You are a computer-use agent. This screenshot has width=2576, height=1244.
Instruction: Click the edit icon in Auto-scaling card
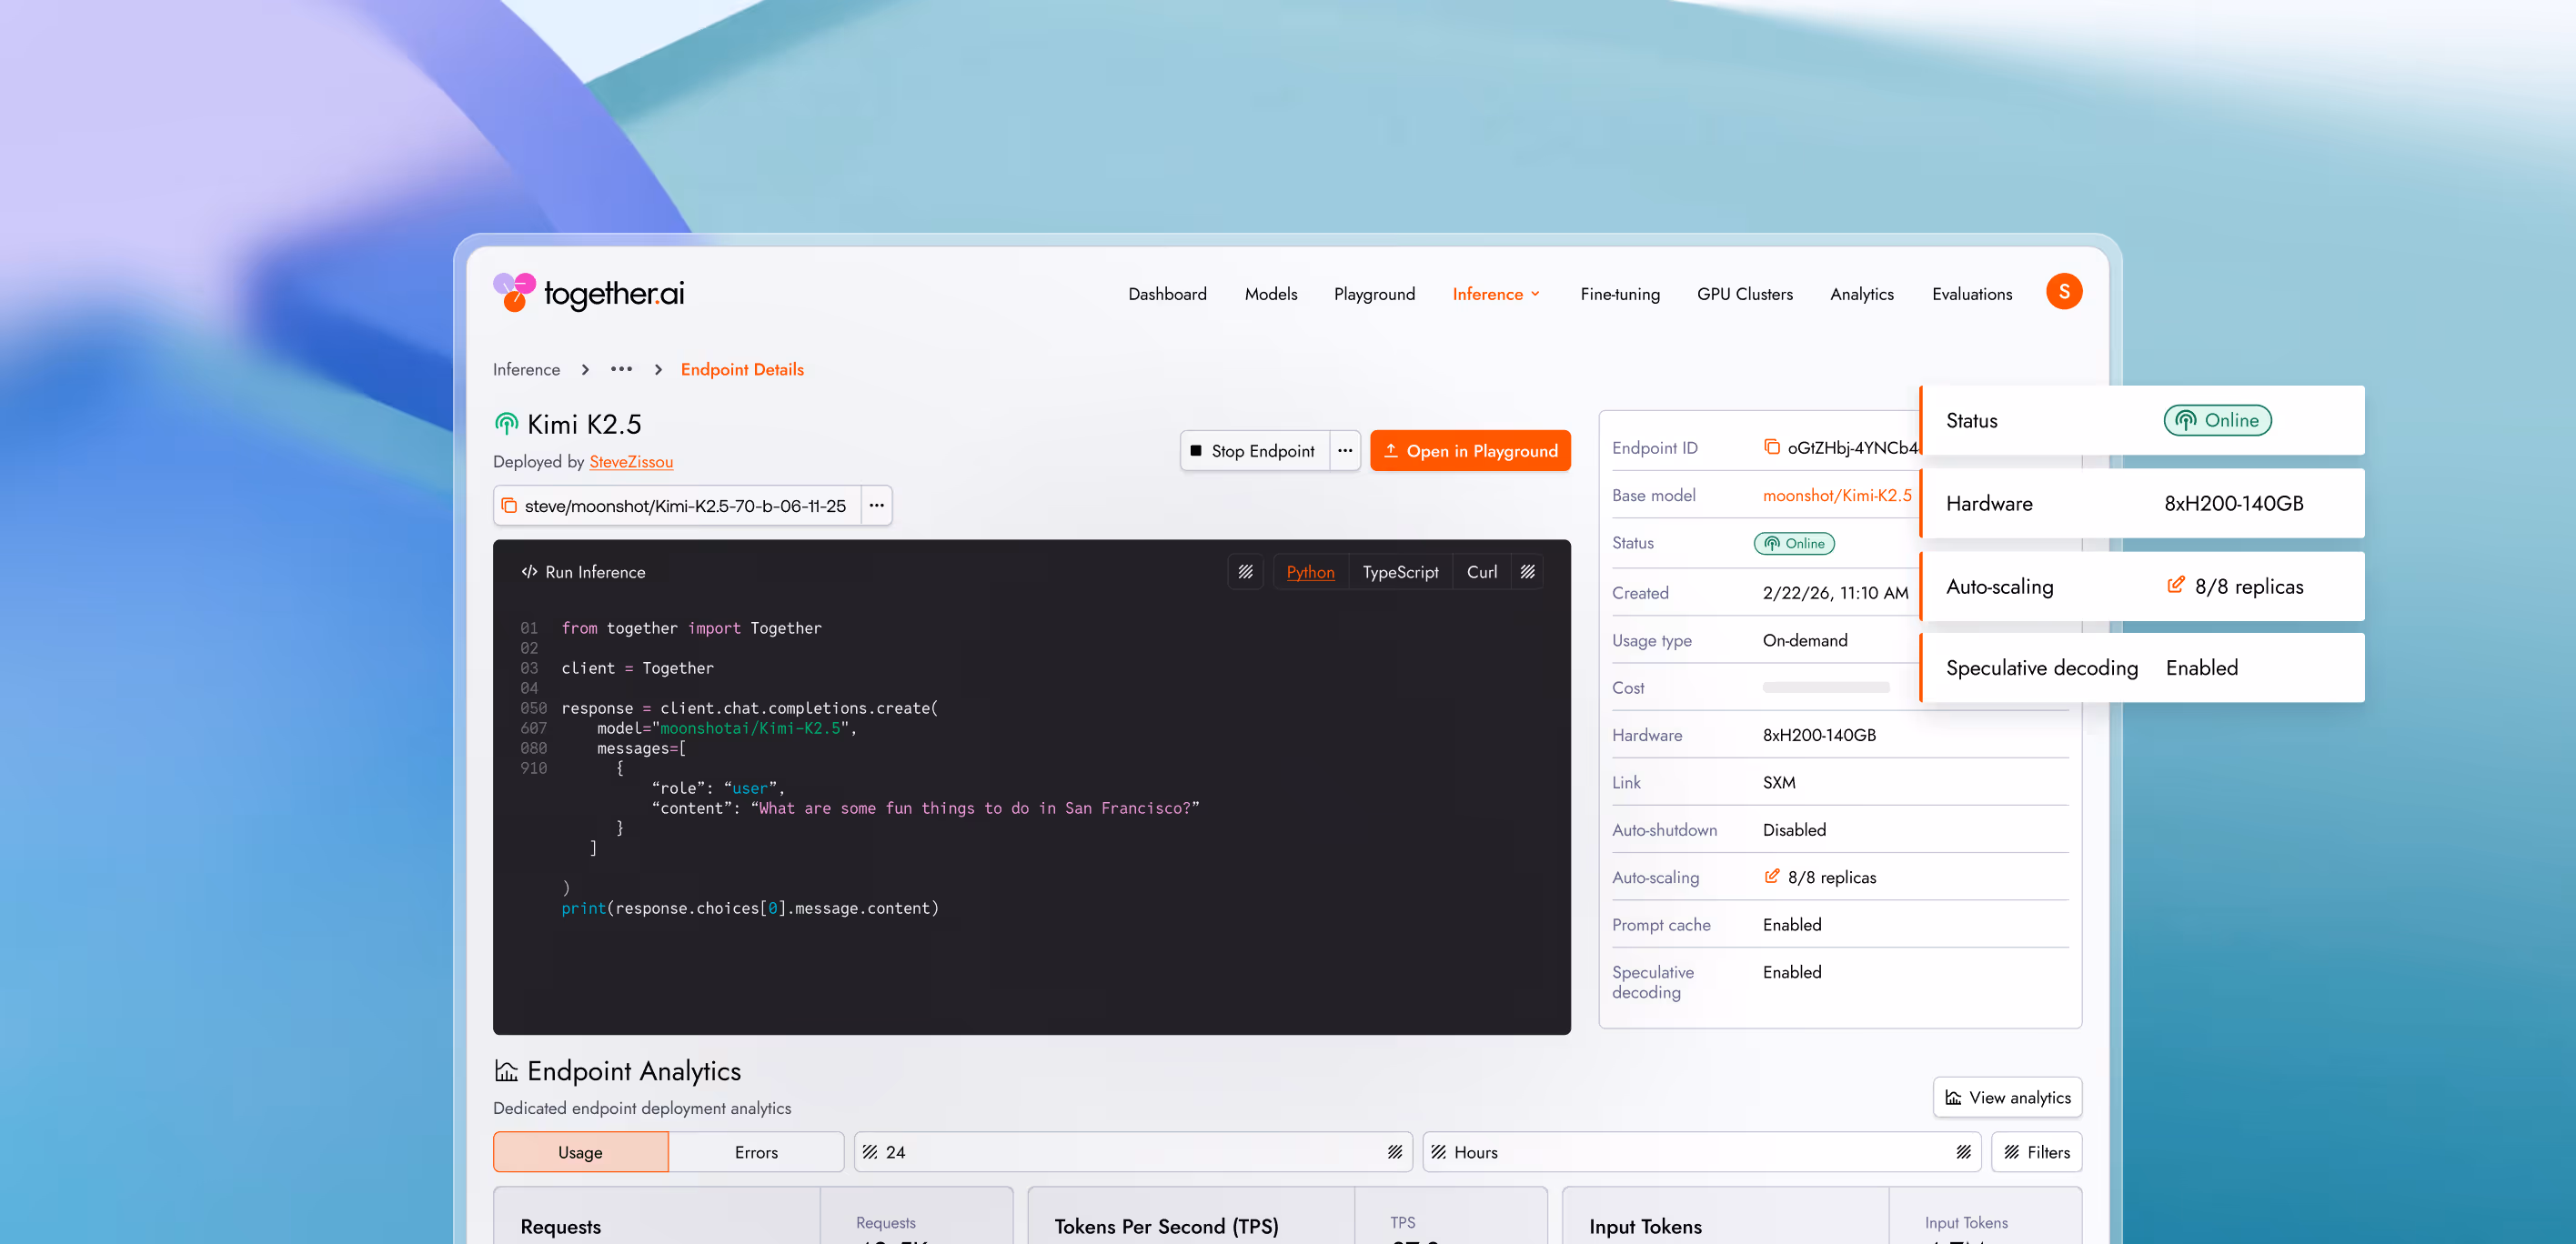pyautogui.click(x=2175, y=586)
